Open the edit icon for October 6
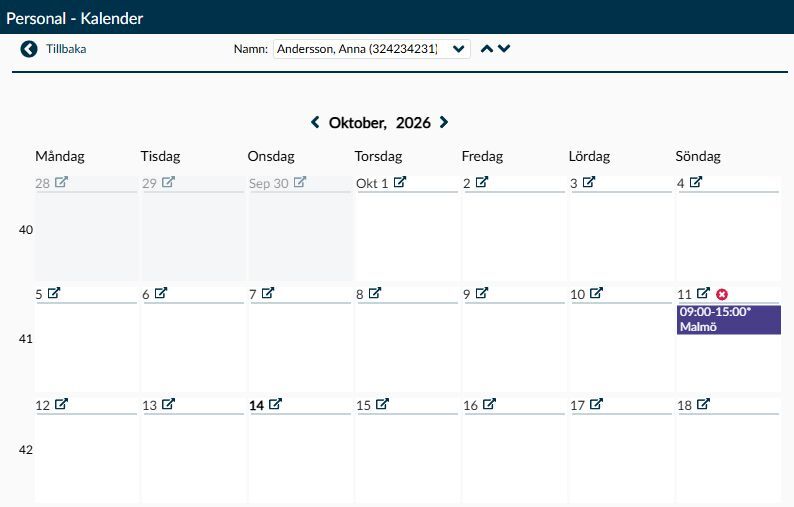This screenshot has height=507, width=794. click(161, 293)
